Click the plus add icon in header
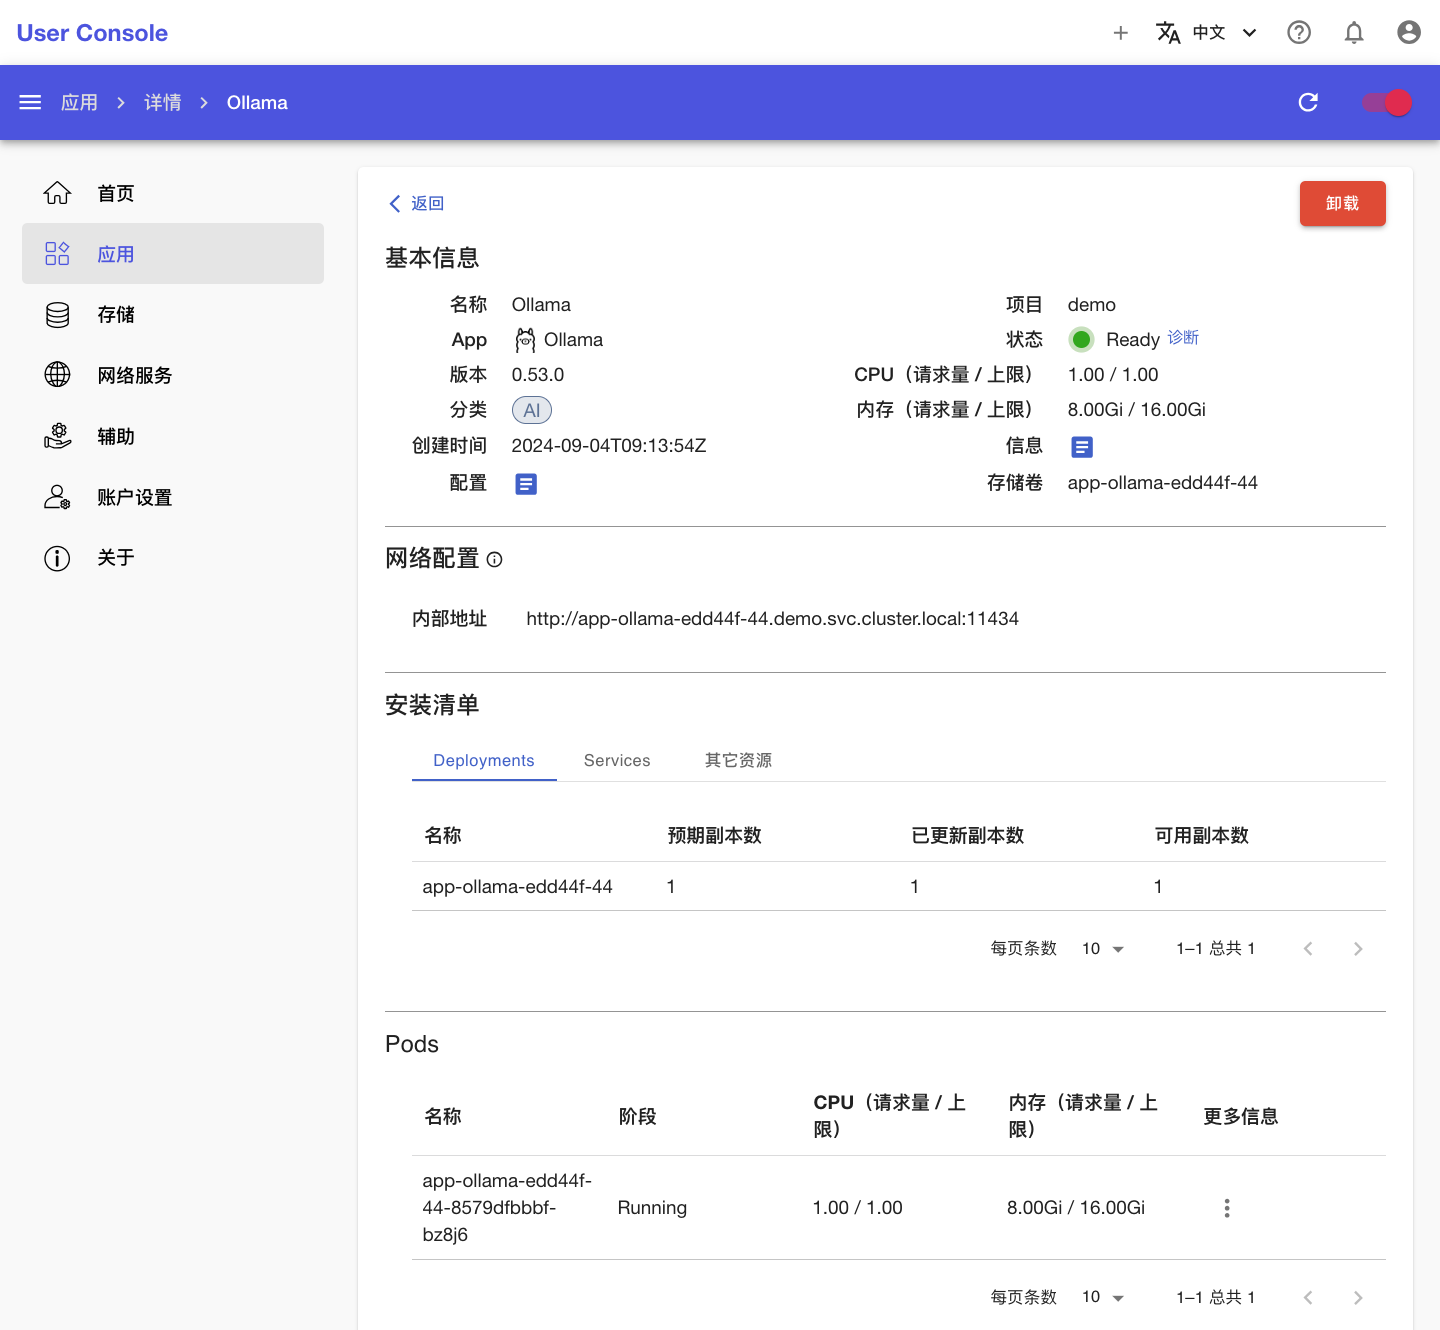This screenshot has height=1330, width=1440. point(1121,33)
